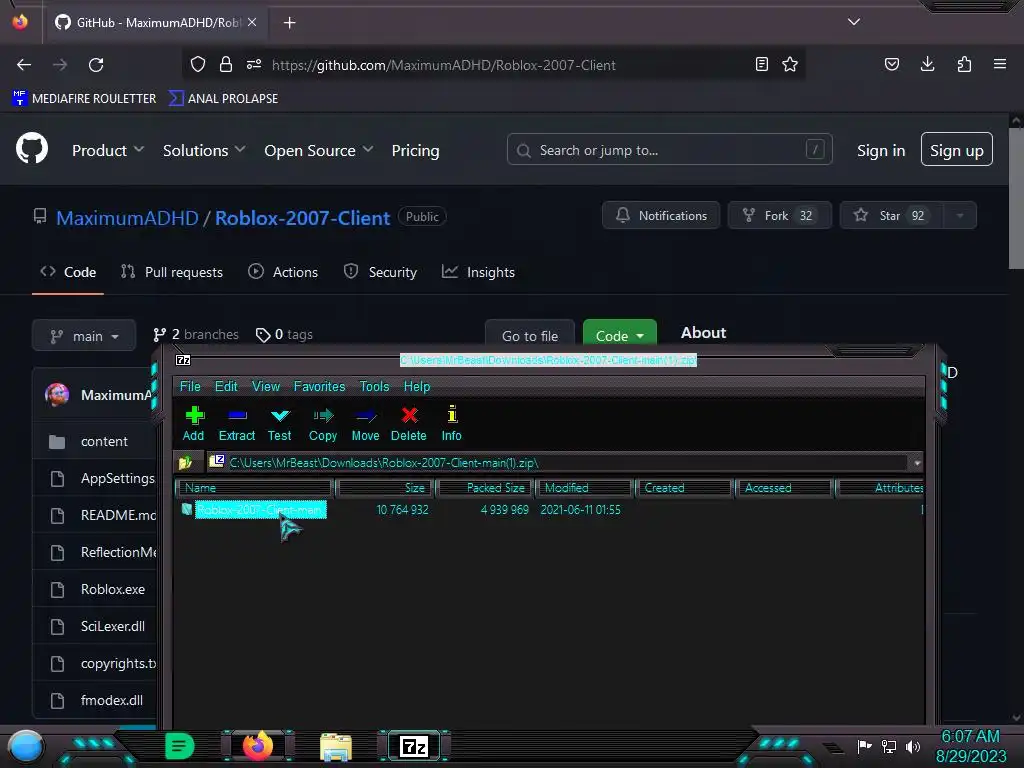Sort by Packed Size column header
This screenshot has height=768, width=1024.
[x=486, y=488]
